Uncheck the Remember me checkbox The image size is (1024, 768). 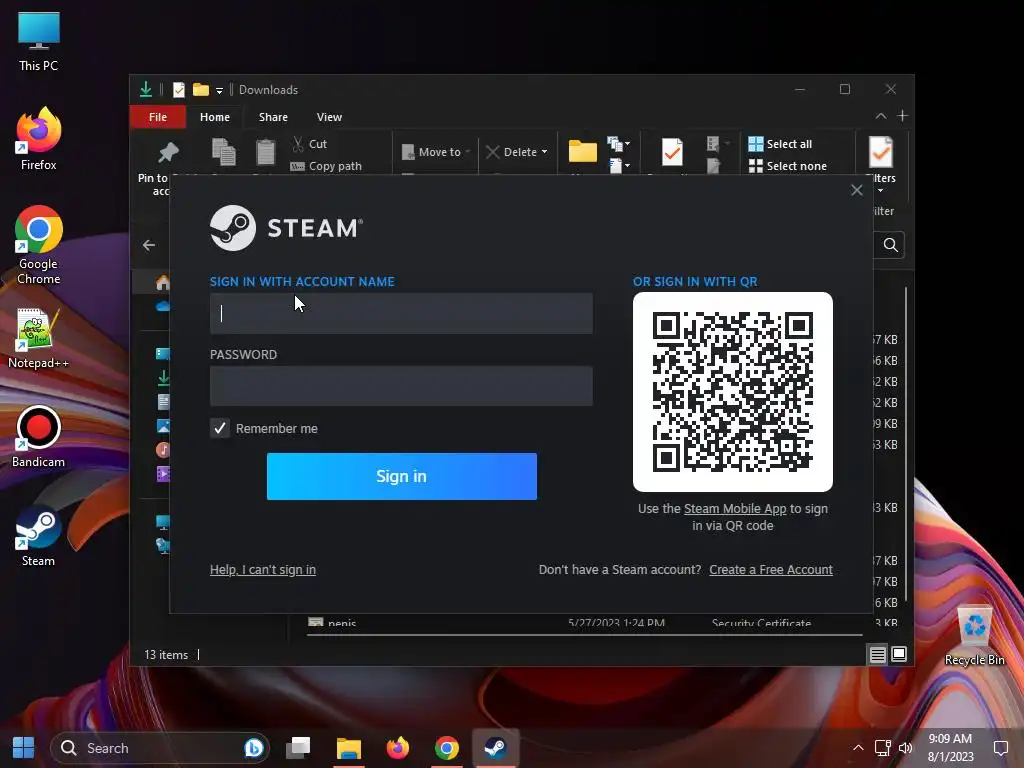[219, 428]
